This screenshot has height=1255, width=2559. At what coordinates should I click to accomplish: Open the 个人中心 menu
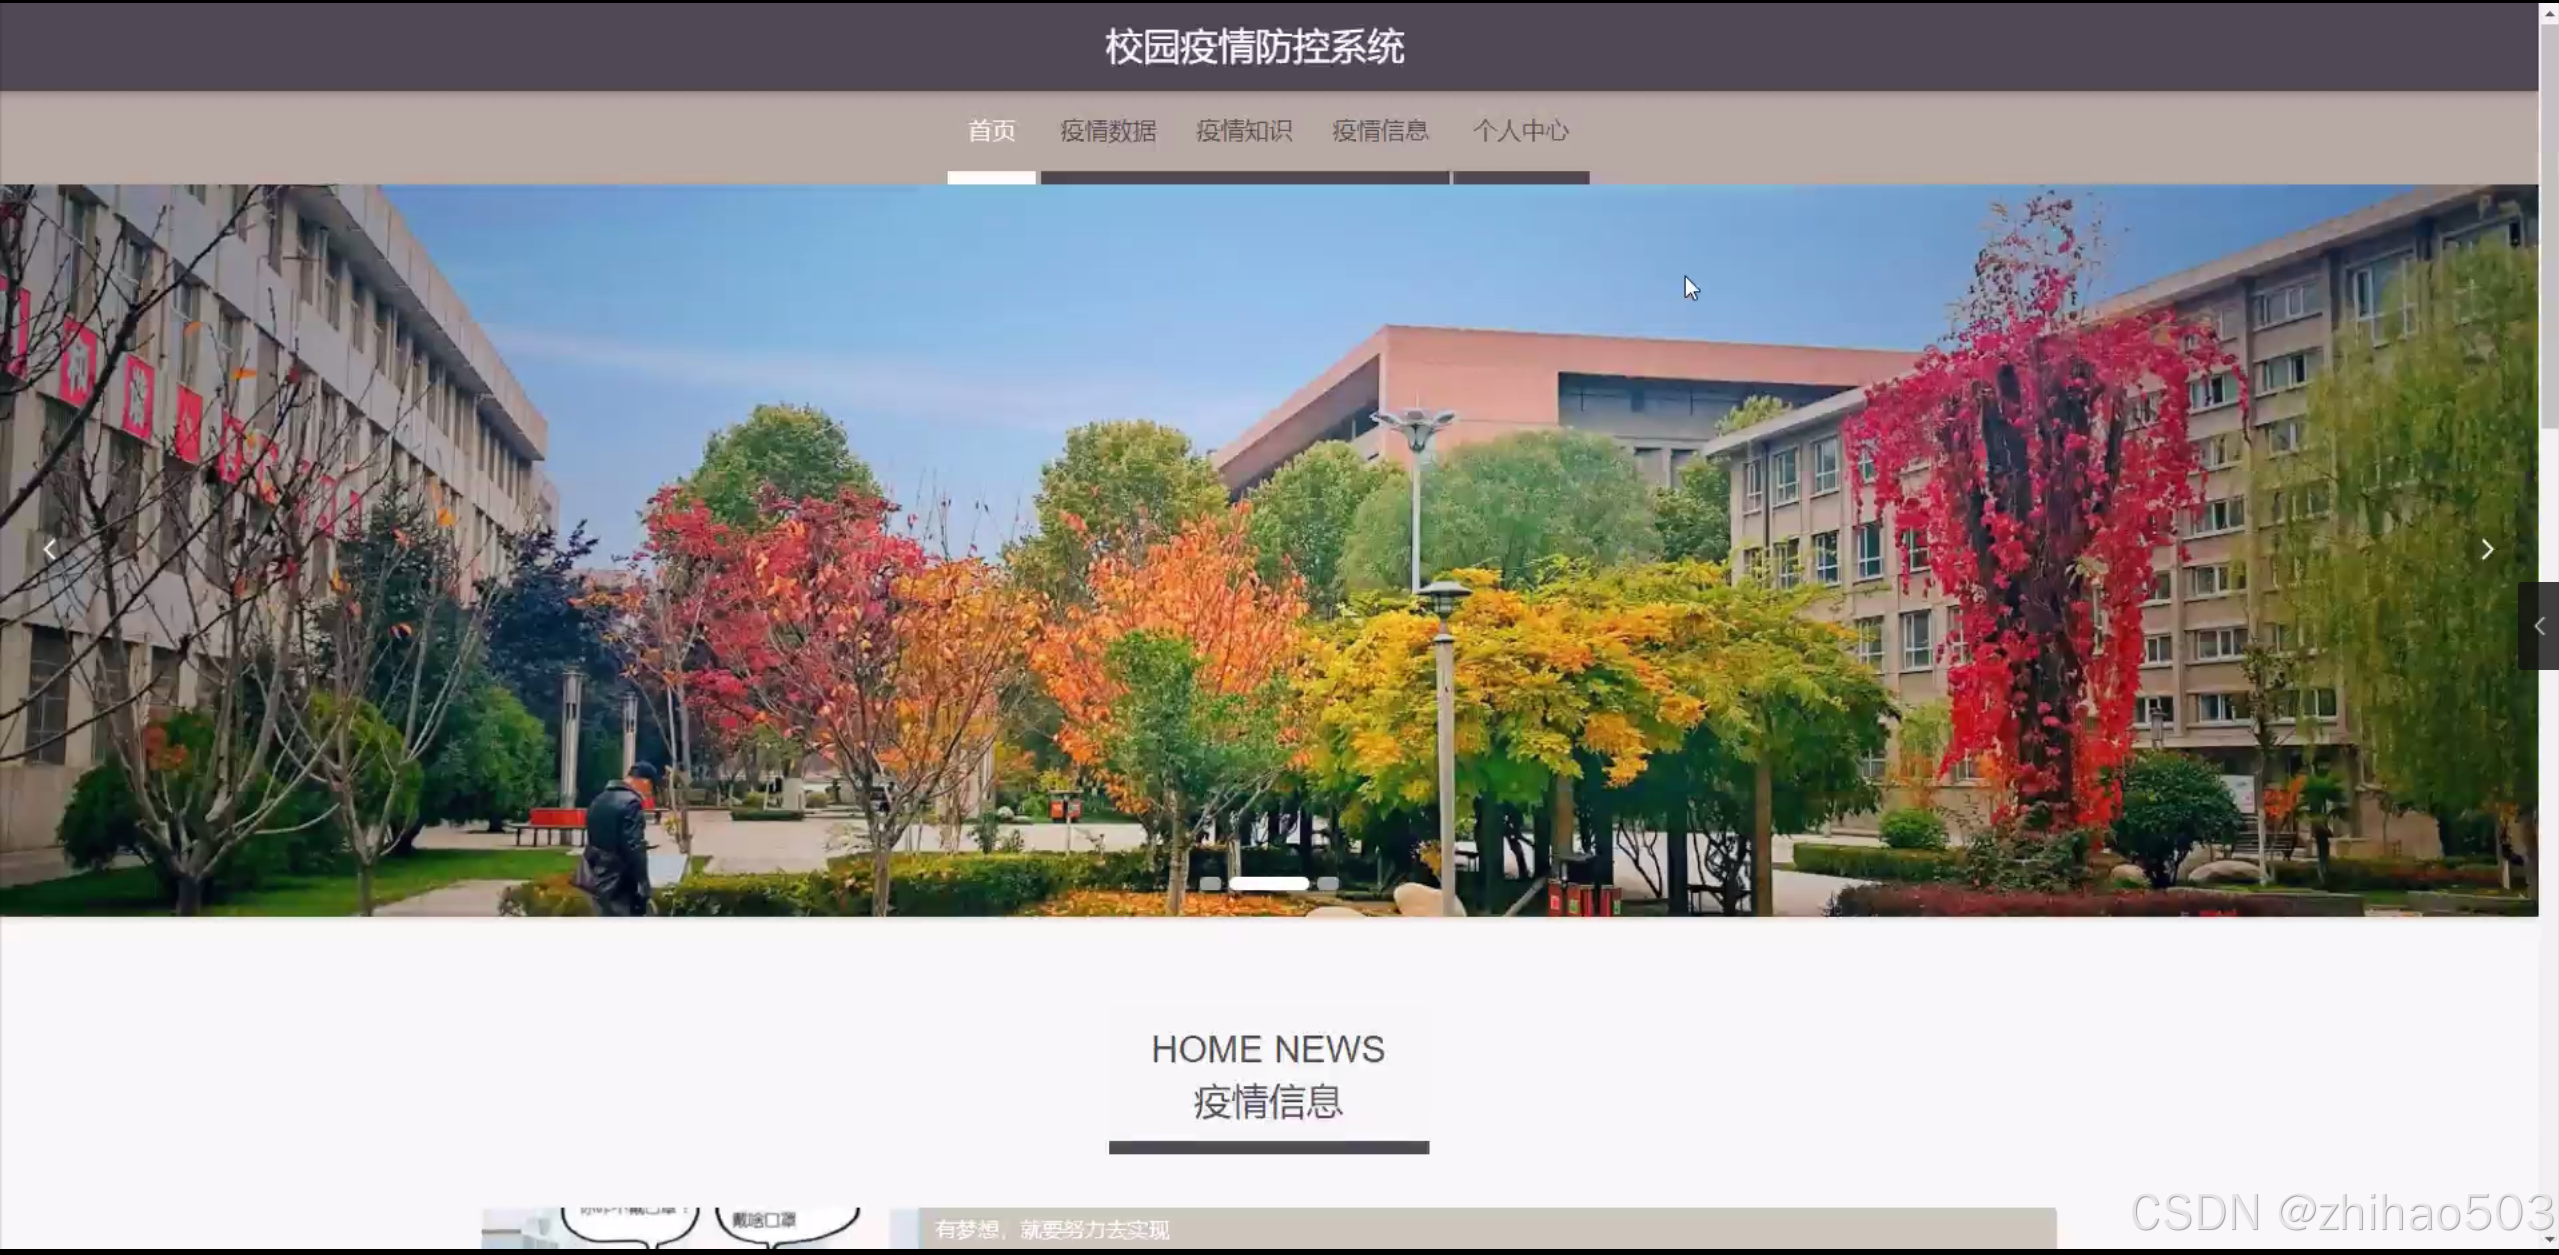[1520, 131]
